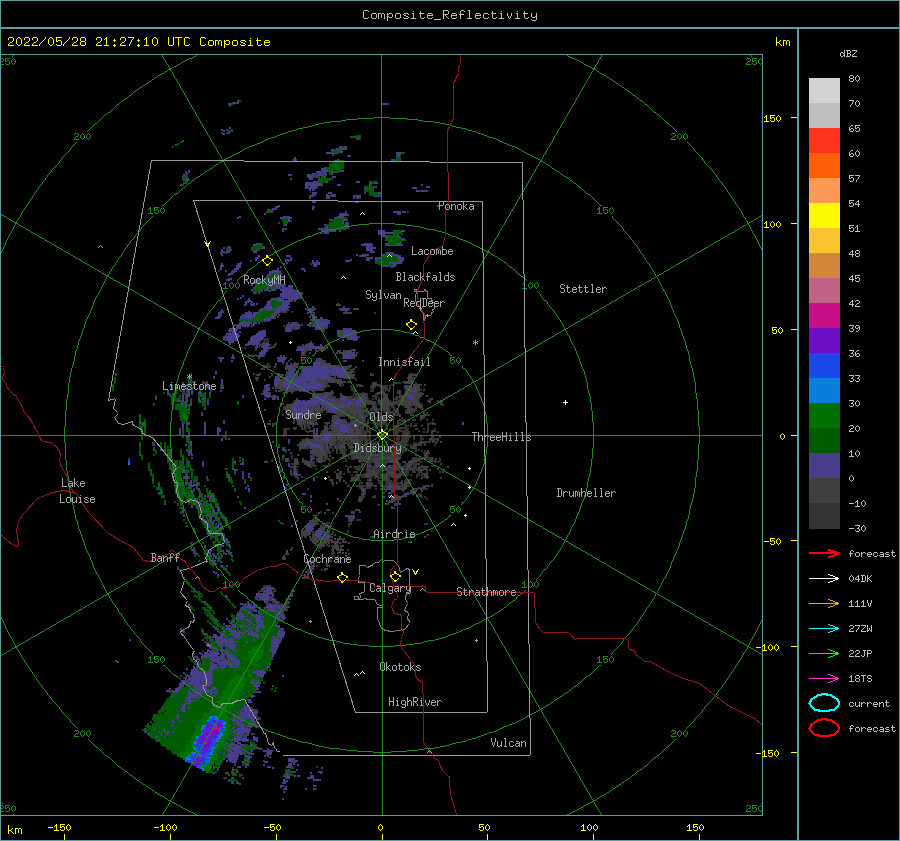Click the RockyMH label
This screenshot has height=841, width=900.
point(264,280)
